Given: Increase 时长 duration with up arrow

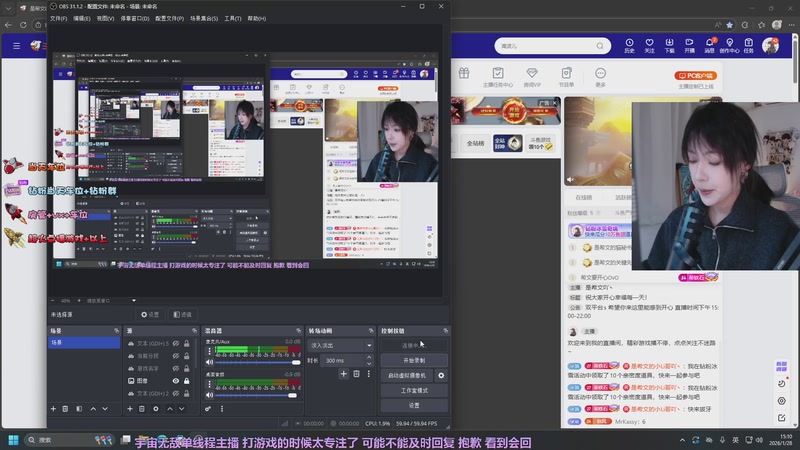Looking at the screenshot, I should click(x=369, y=358).
